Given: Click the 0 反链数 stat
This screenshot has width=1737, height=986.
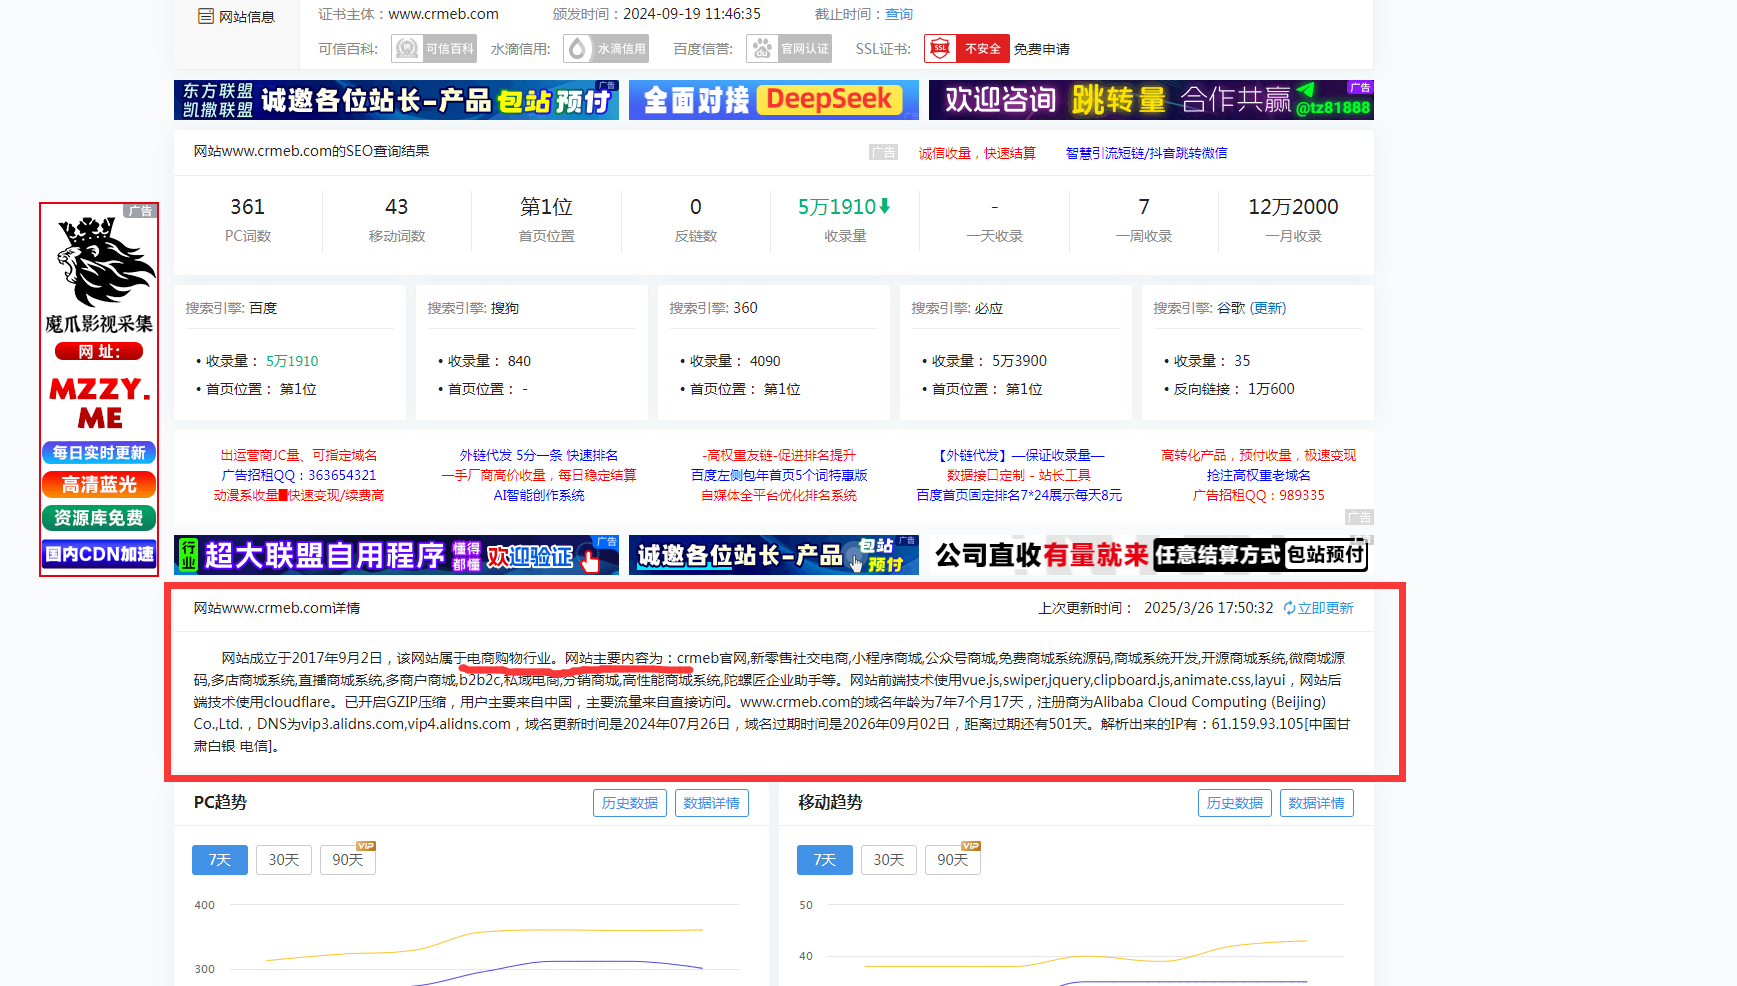Looking at the screenshot, I should [696, 220].
